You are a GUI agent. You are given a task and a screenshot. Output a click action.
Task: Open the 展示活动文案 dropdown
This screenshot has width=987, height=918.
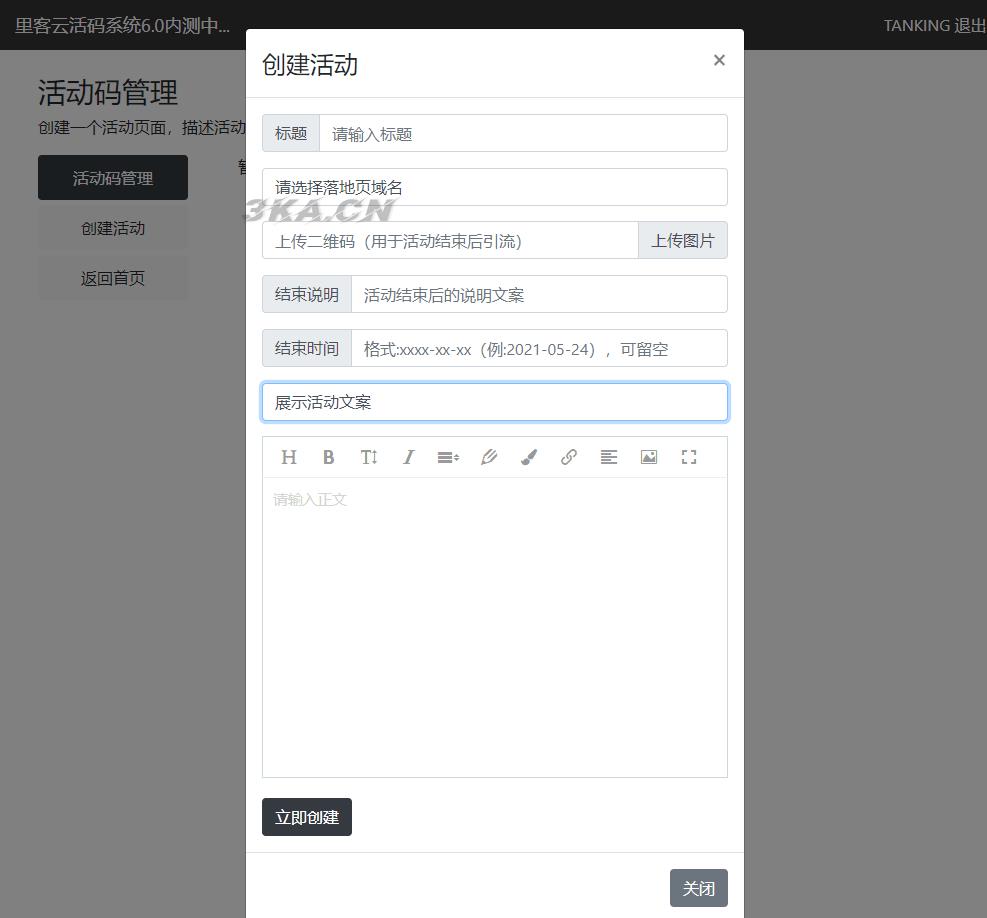coord(494,402)
